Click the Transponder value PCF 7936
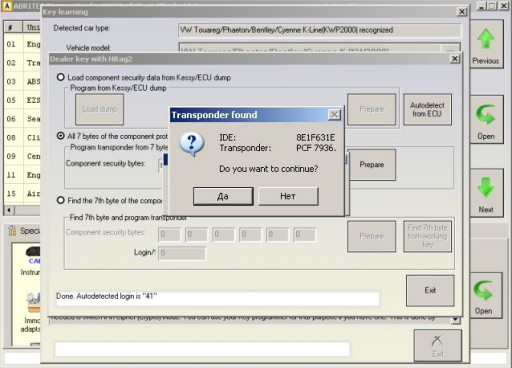The height and width of the screenshot is (368, 512). 316,148
